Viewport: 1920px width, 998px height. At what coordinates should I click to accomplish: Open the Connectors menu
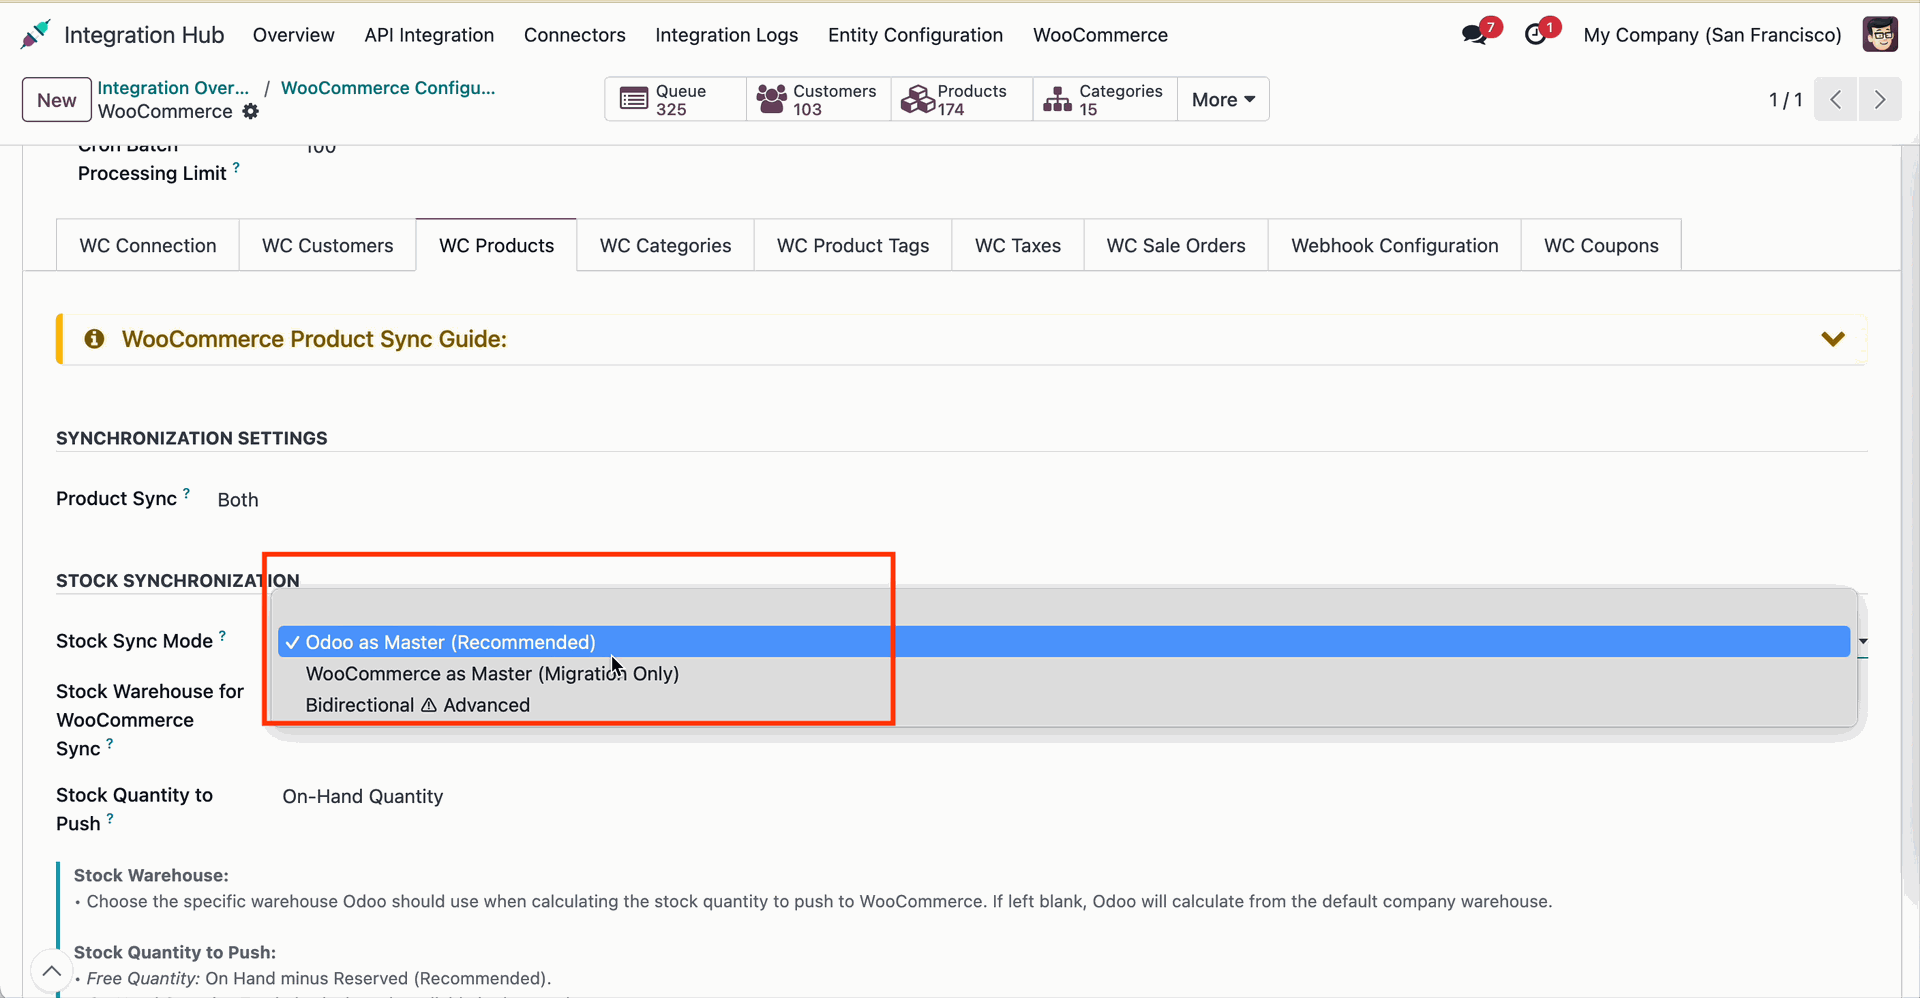click(x=575, y=35)
